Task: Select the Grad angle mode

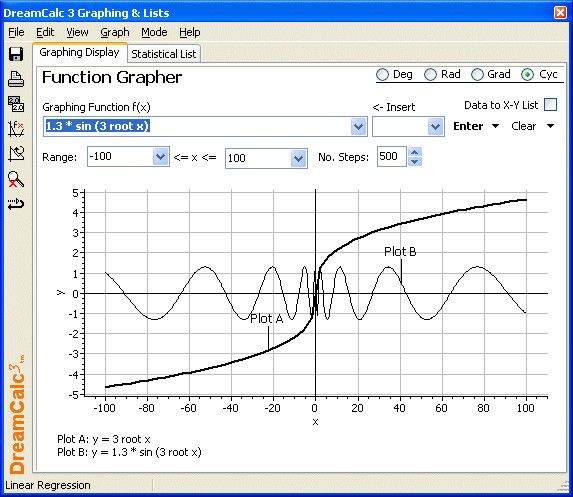Action: (x=477, y=75)
